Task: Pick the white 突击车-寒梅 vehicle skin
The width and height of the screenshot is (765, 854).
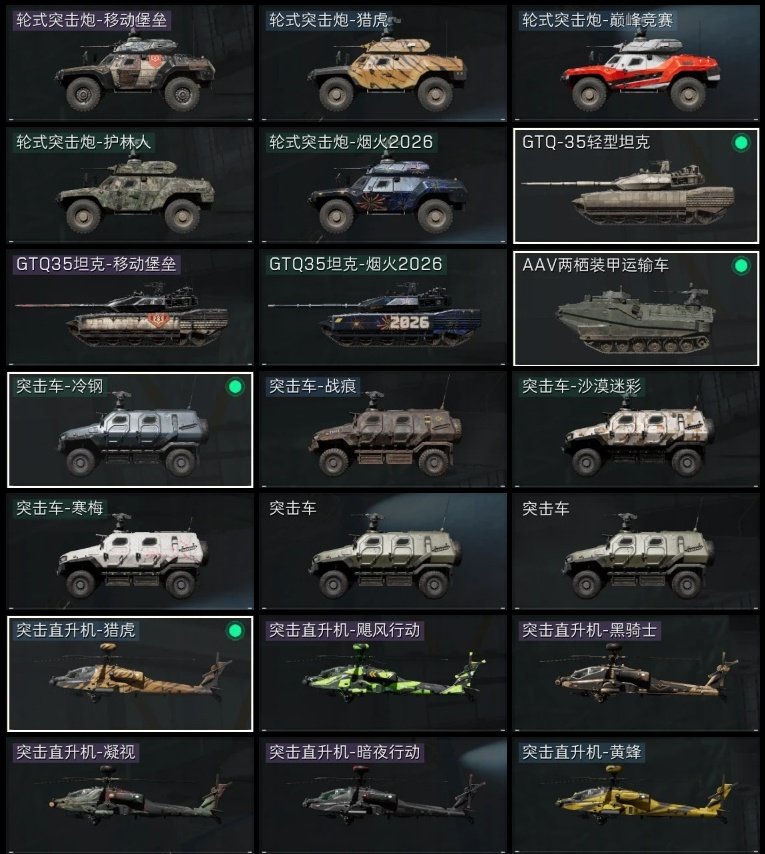Action: pos(130,552)
